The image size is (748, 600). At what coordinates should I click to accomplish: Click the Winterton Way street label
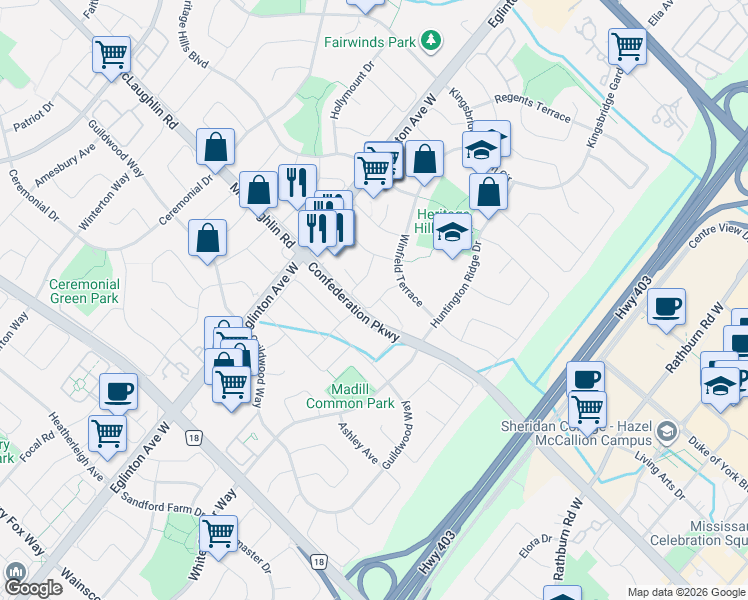(104, 202)
